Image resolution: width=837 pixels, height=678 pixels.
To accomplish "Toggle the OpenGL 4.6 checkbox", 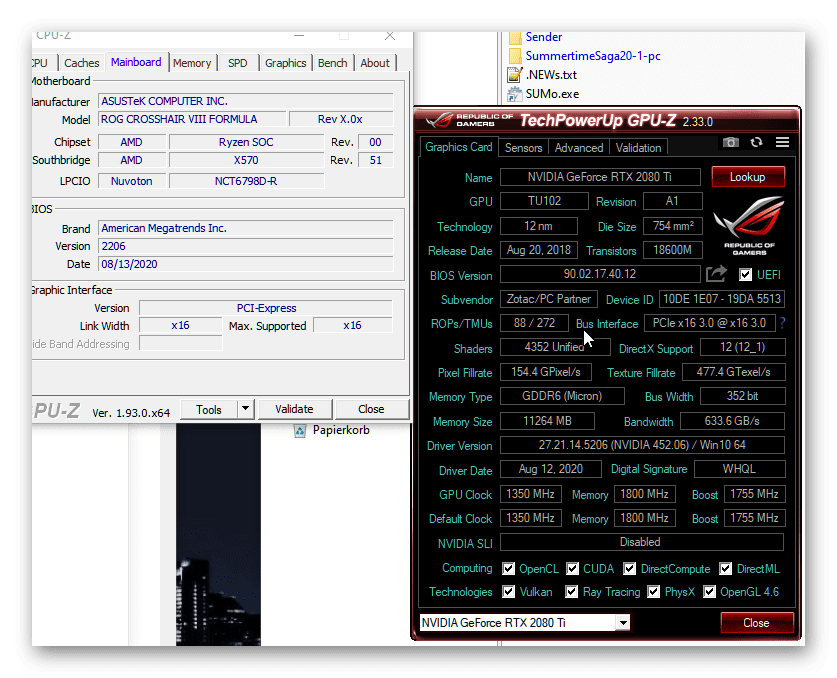I will (709, 592).
